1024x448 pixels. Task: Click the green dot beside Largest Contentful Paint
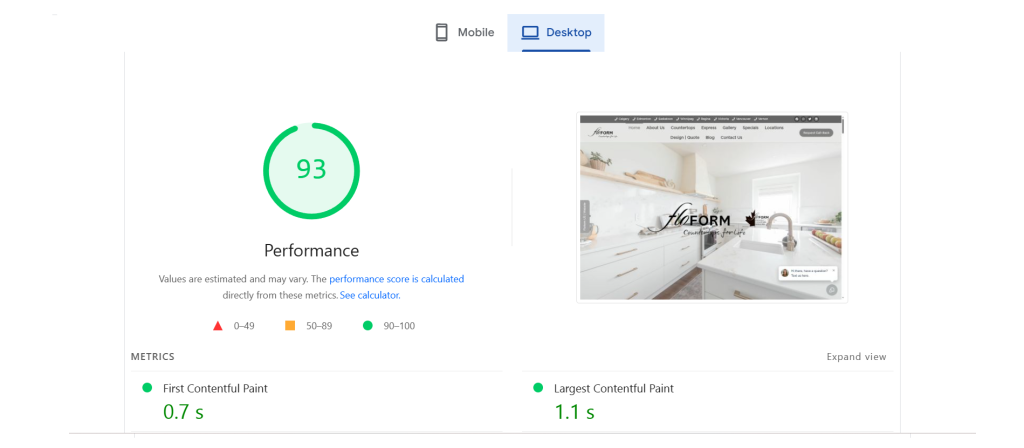point(538,388)
